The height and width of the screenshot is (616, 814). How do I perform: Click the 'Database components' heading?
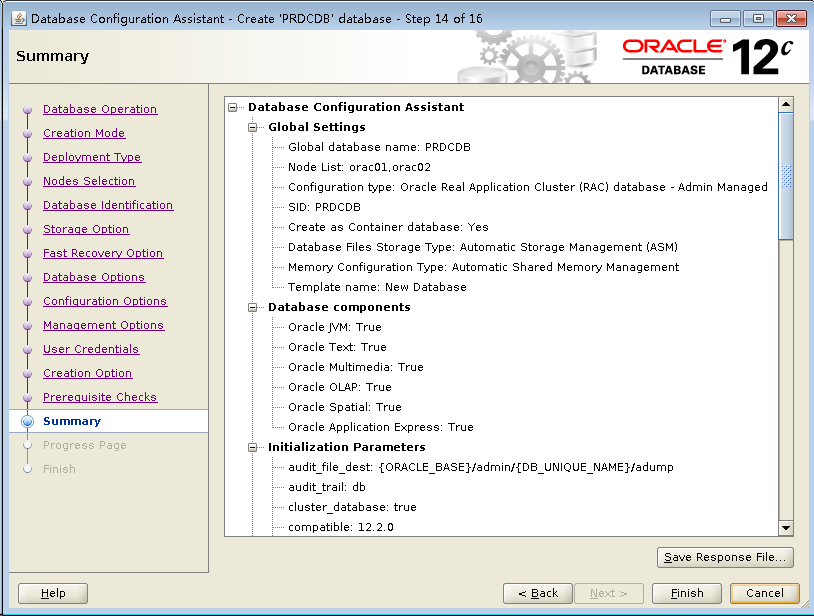pos(339,307)
